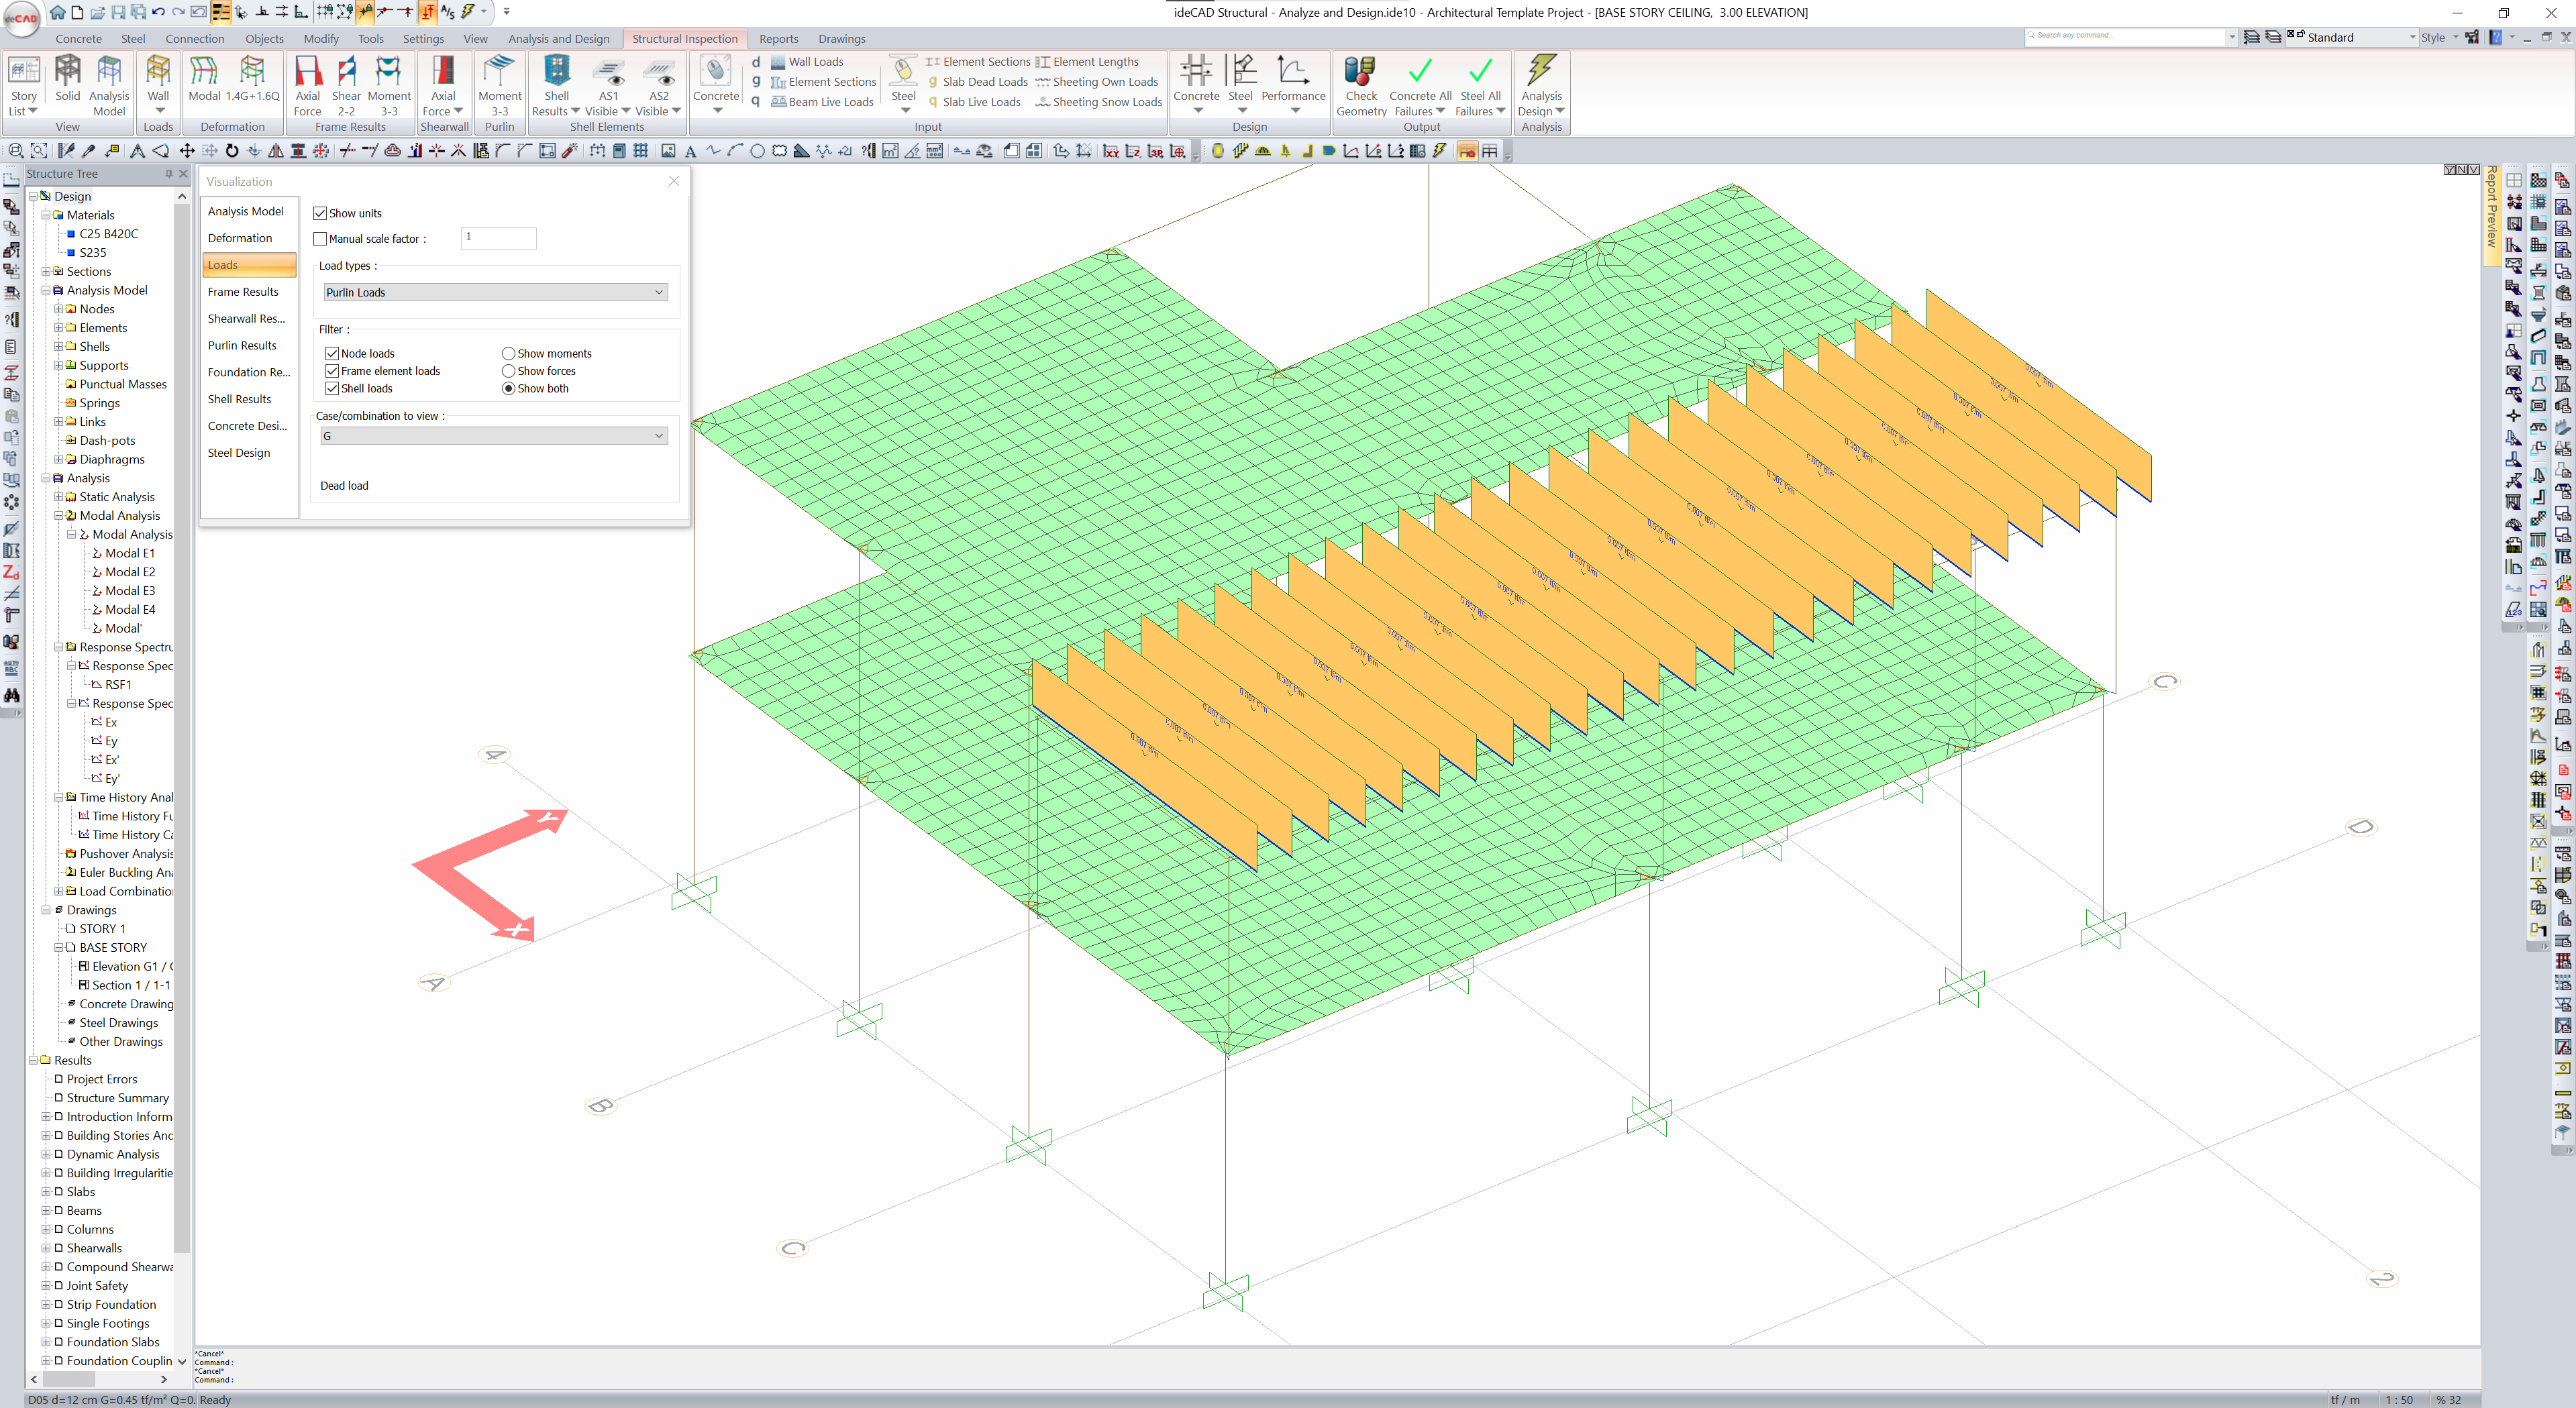Enable Manual scale factor checkbox

[320, 239]
